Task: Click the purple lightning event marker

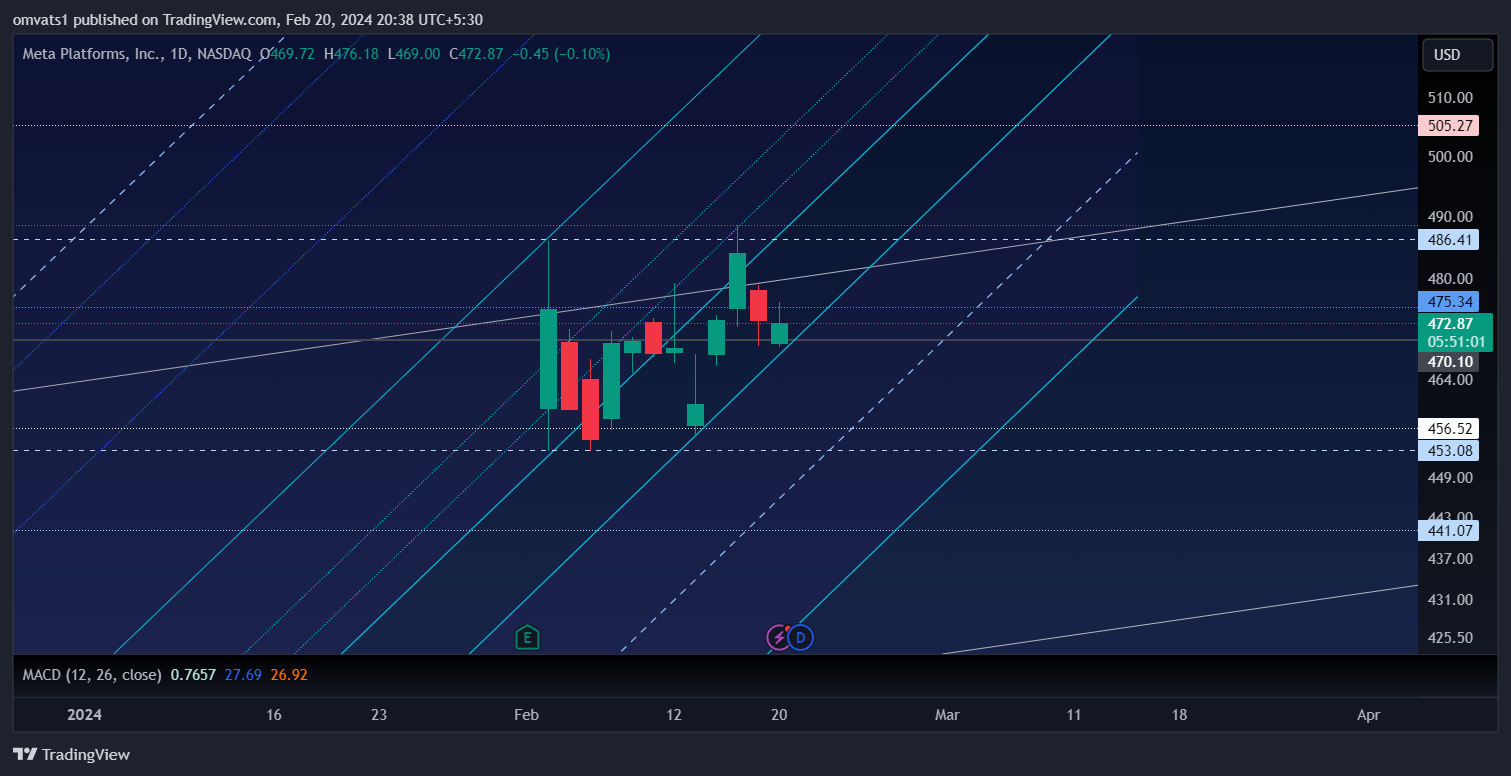Action: 778,637
